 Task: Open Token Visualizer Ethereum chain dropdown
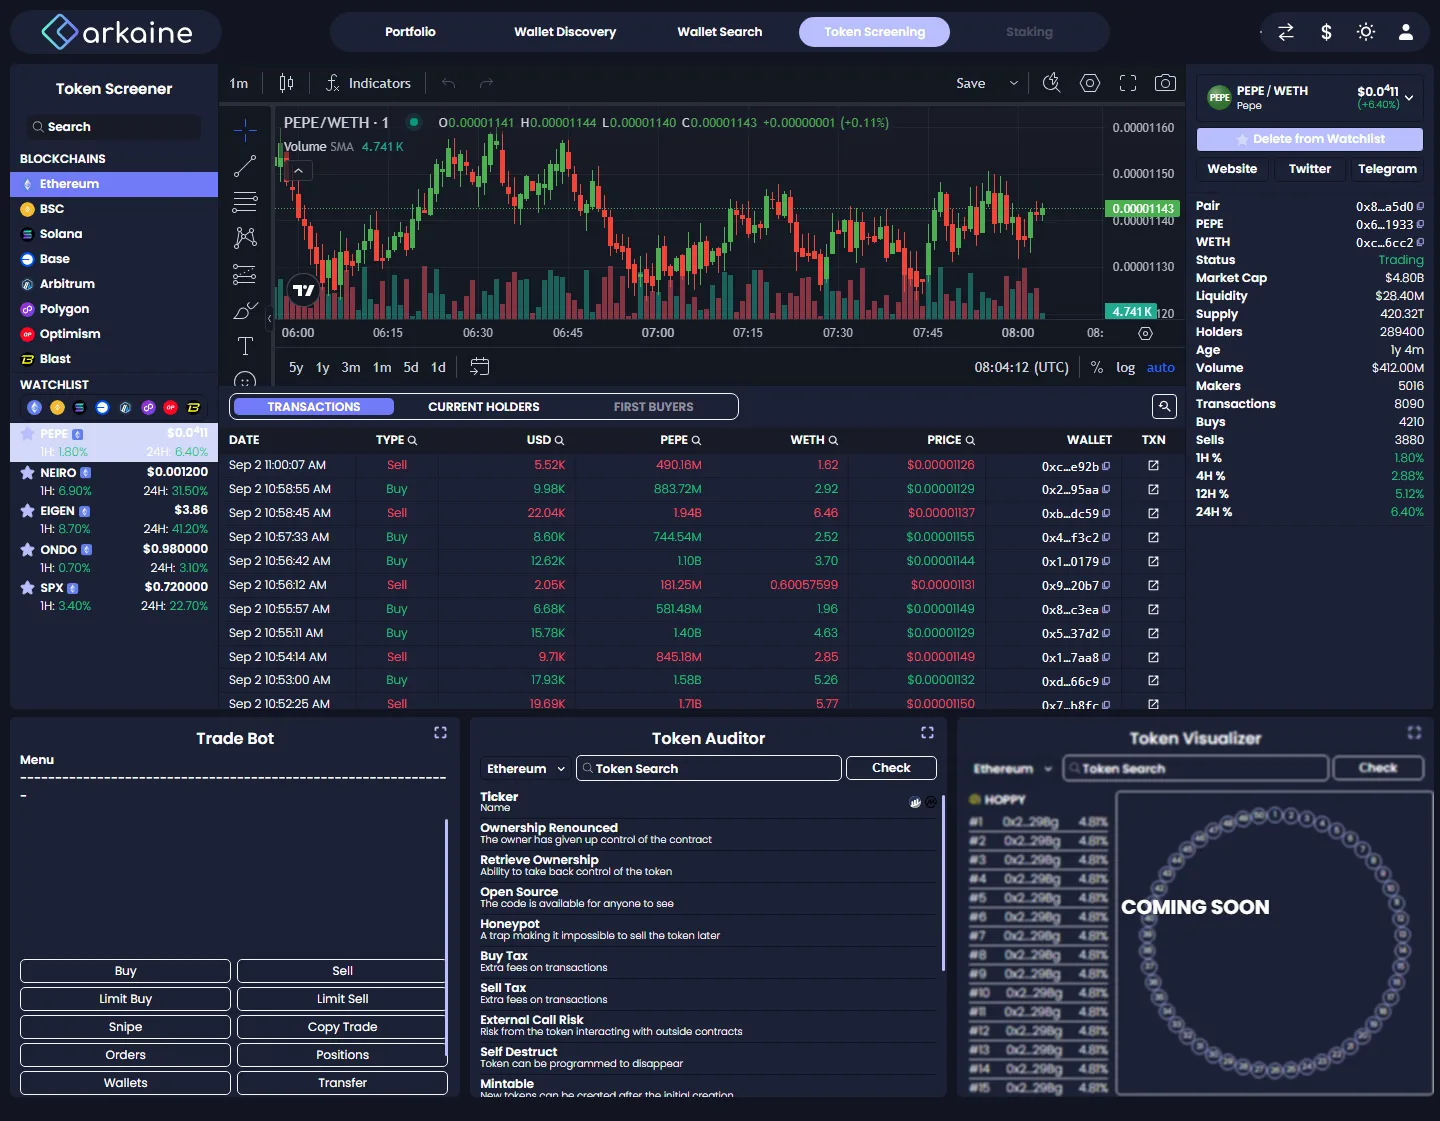pyautogui.click(x=1012, y=768)
